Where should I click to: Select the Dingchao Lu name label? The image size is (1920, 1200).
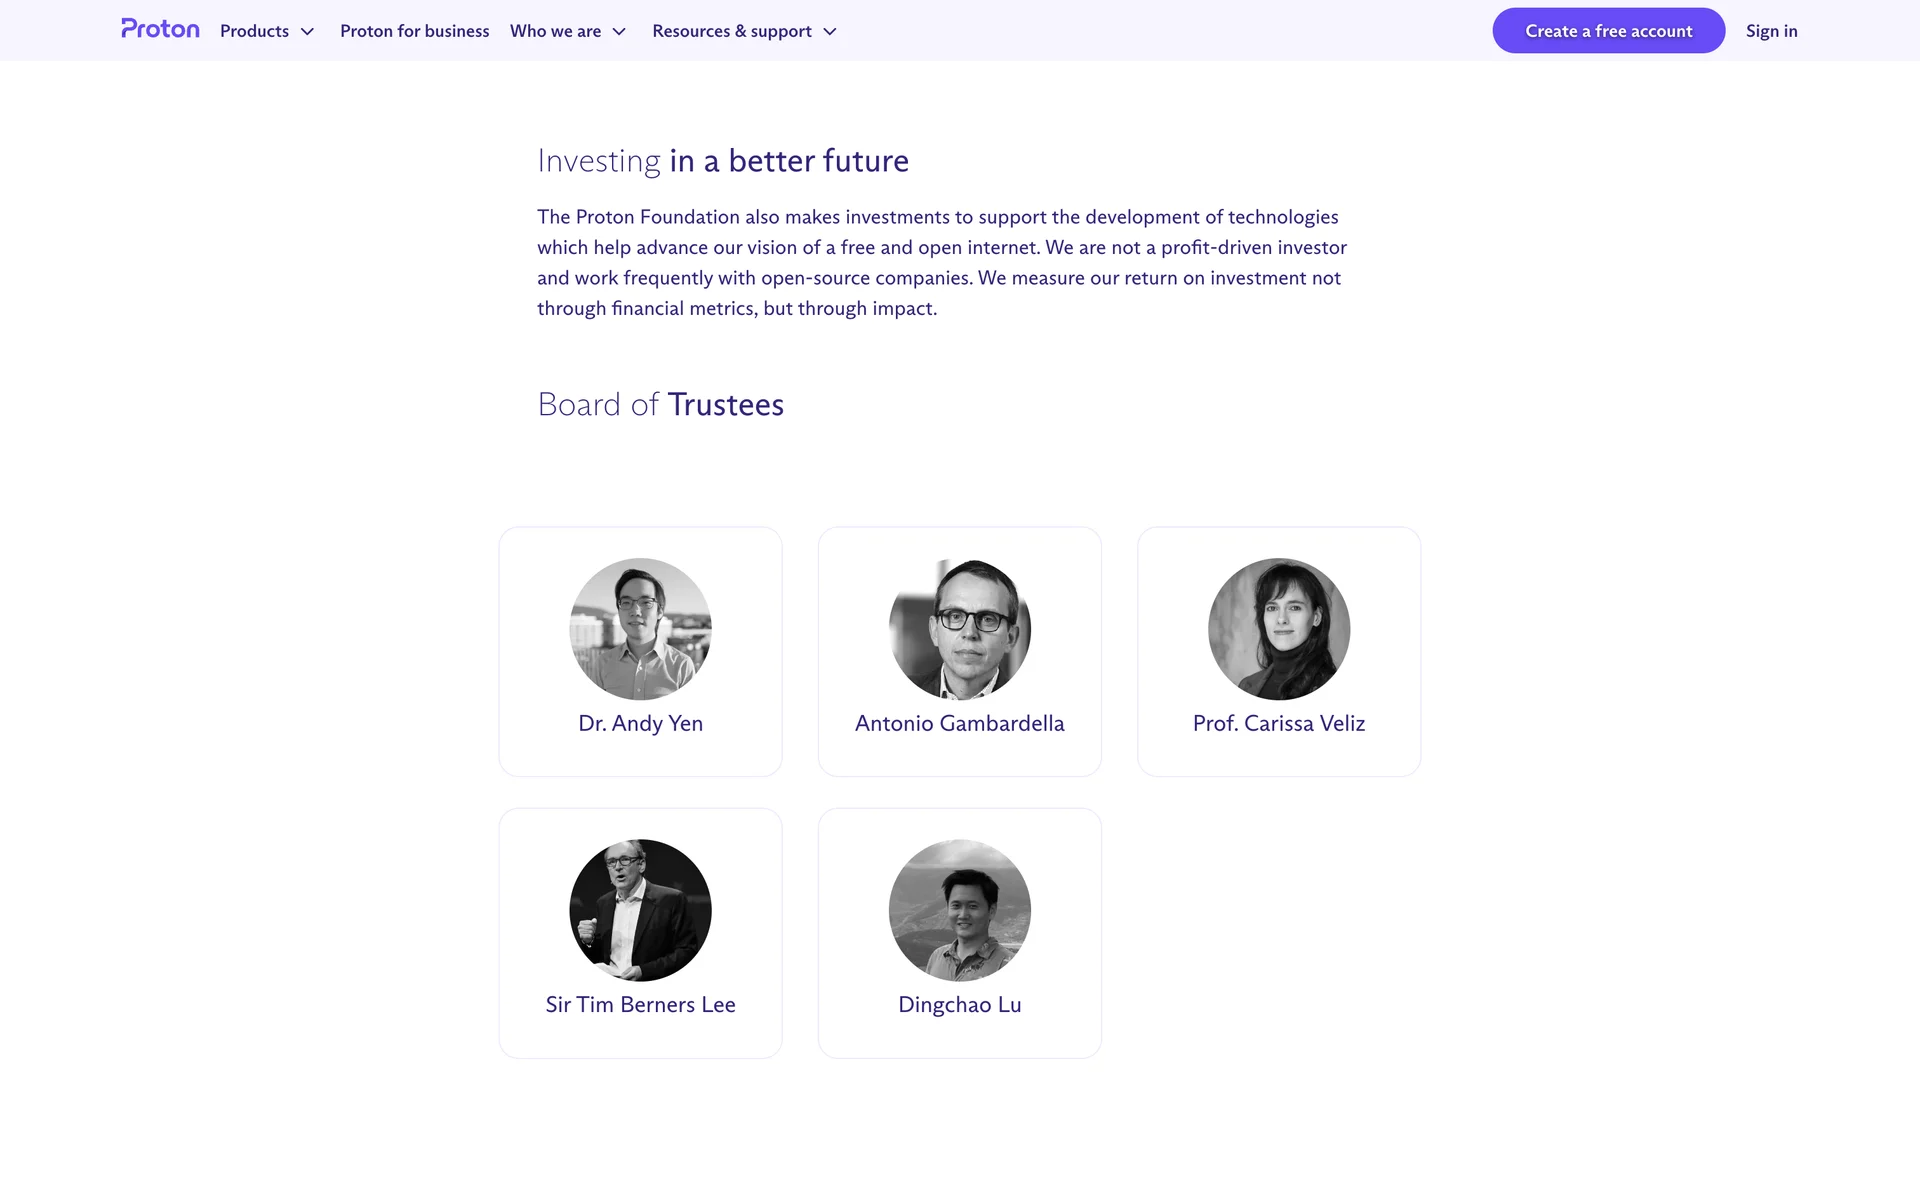click(959, 1004)
